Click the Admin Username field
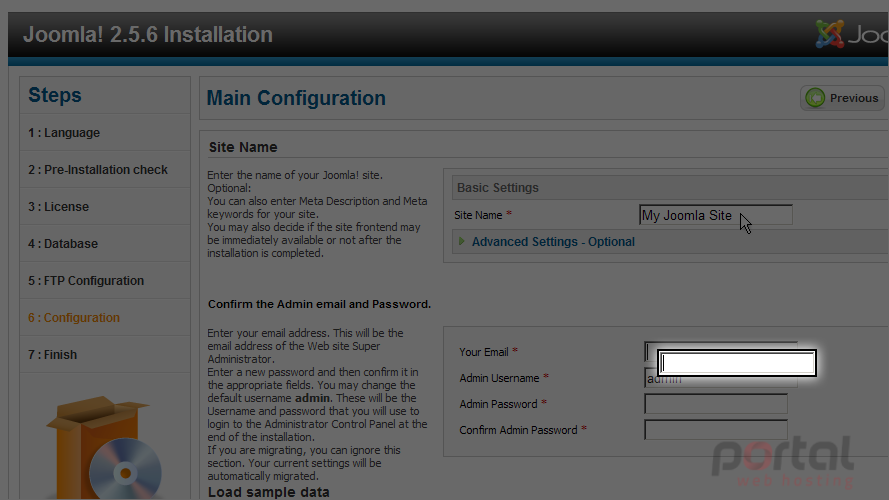The width and height of the screenshot is (889, 500). click(x=721, y=378)
